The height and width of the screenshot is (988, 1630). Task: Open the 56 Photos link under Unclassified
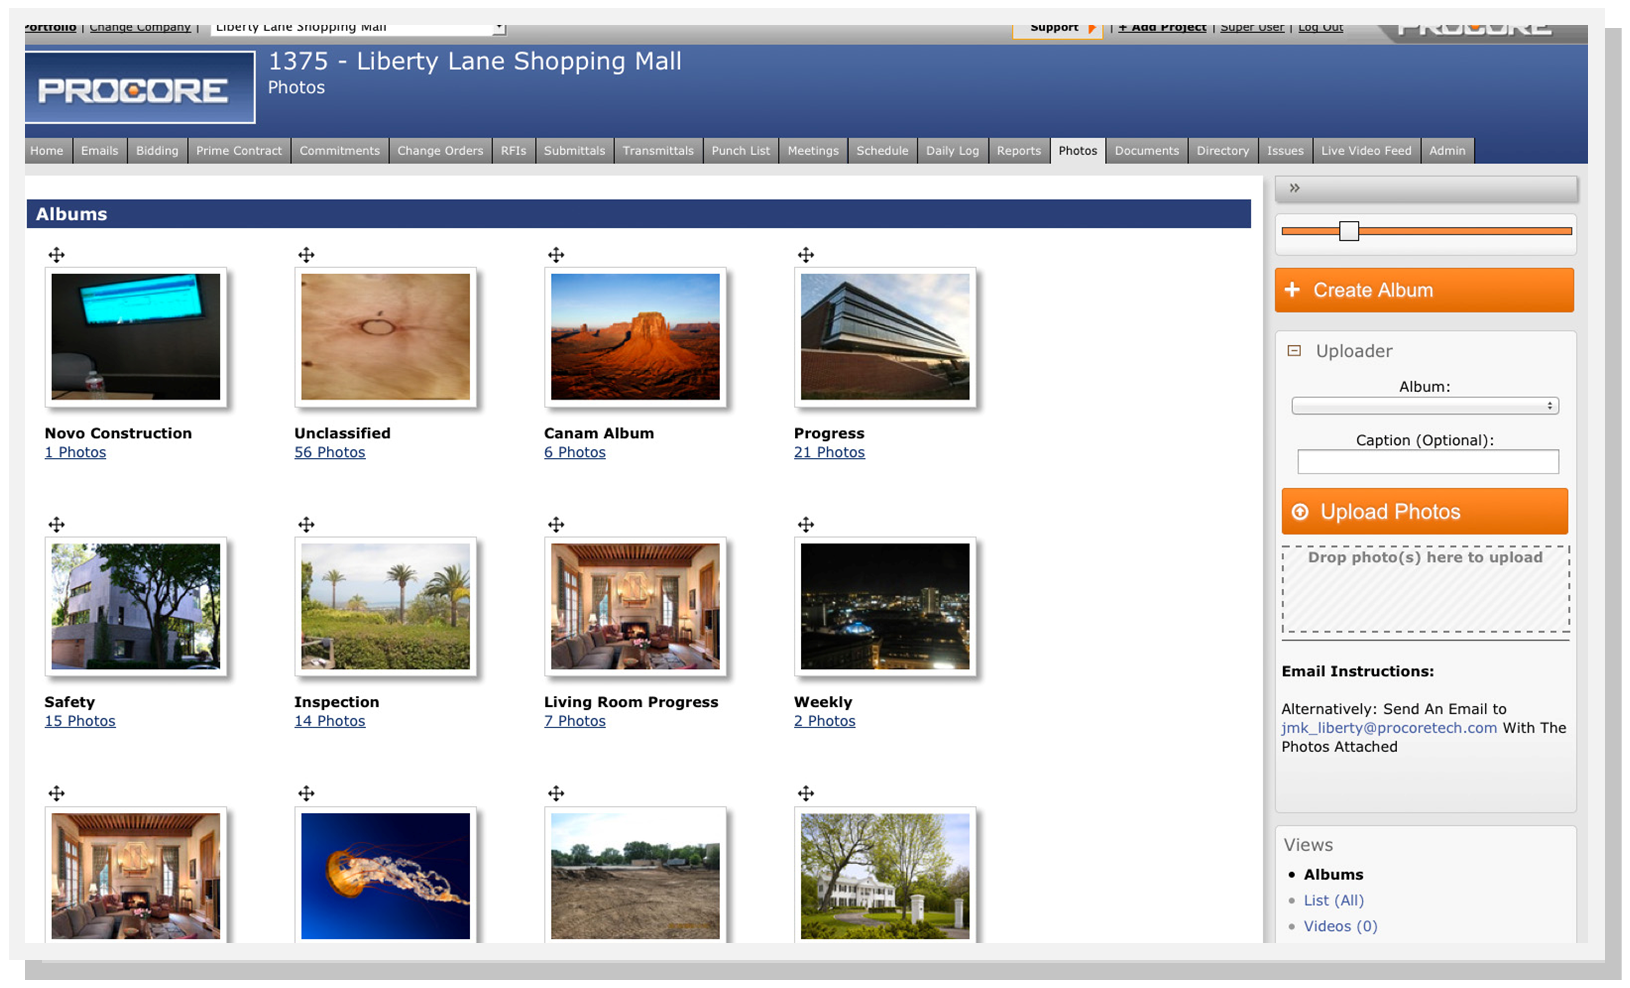point(330,453)
